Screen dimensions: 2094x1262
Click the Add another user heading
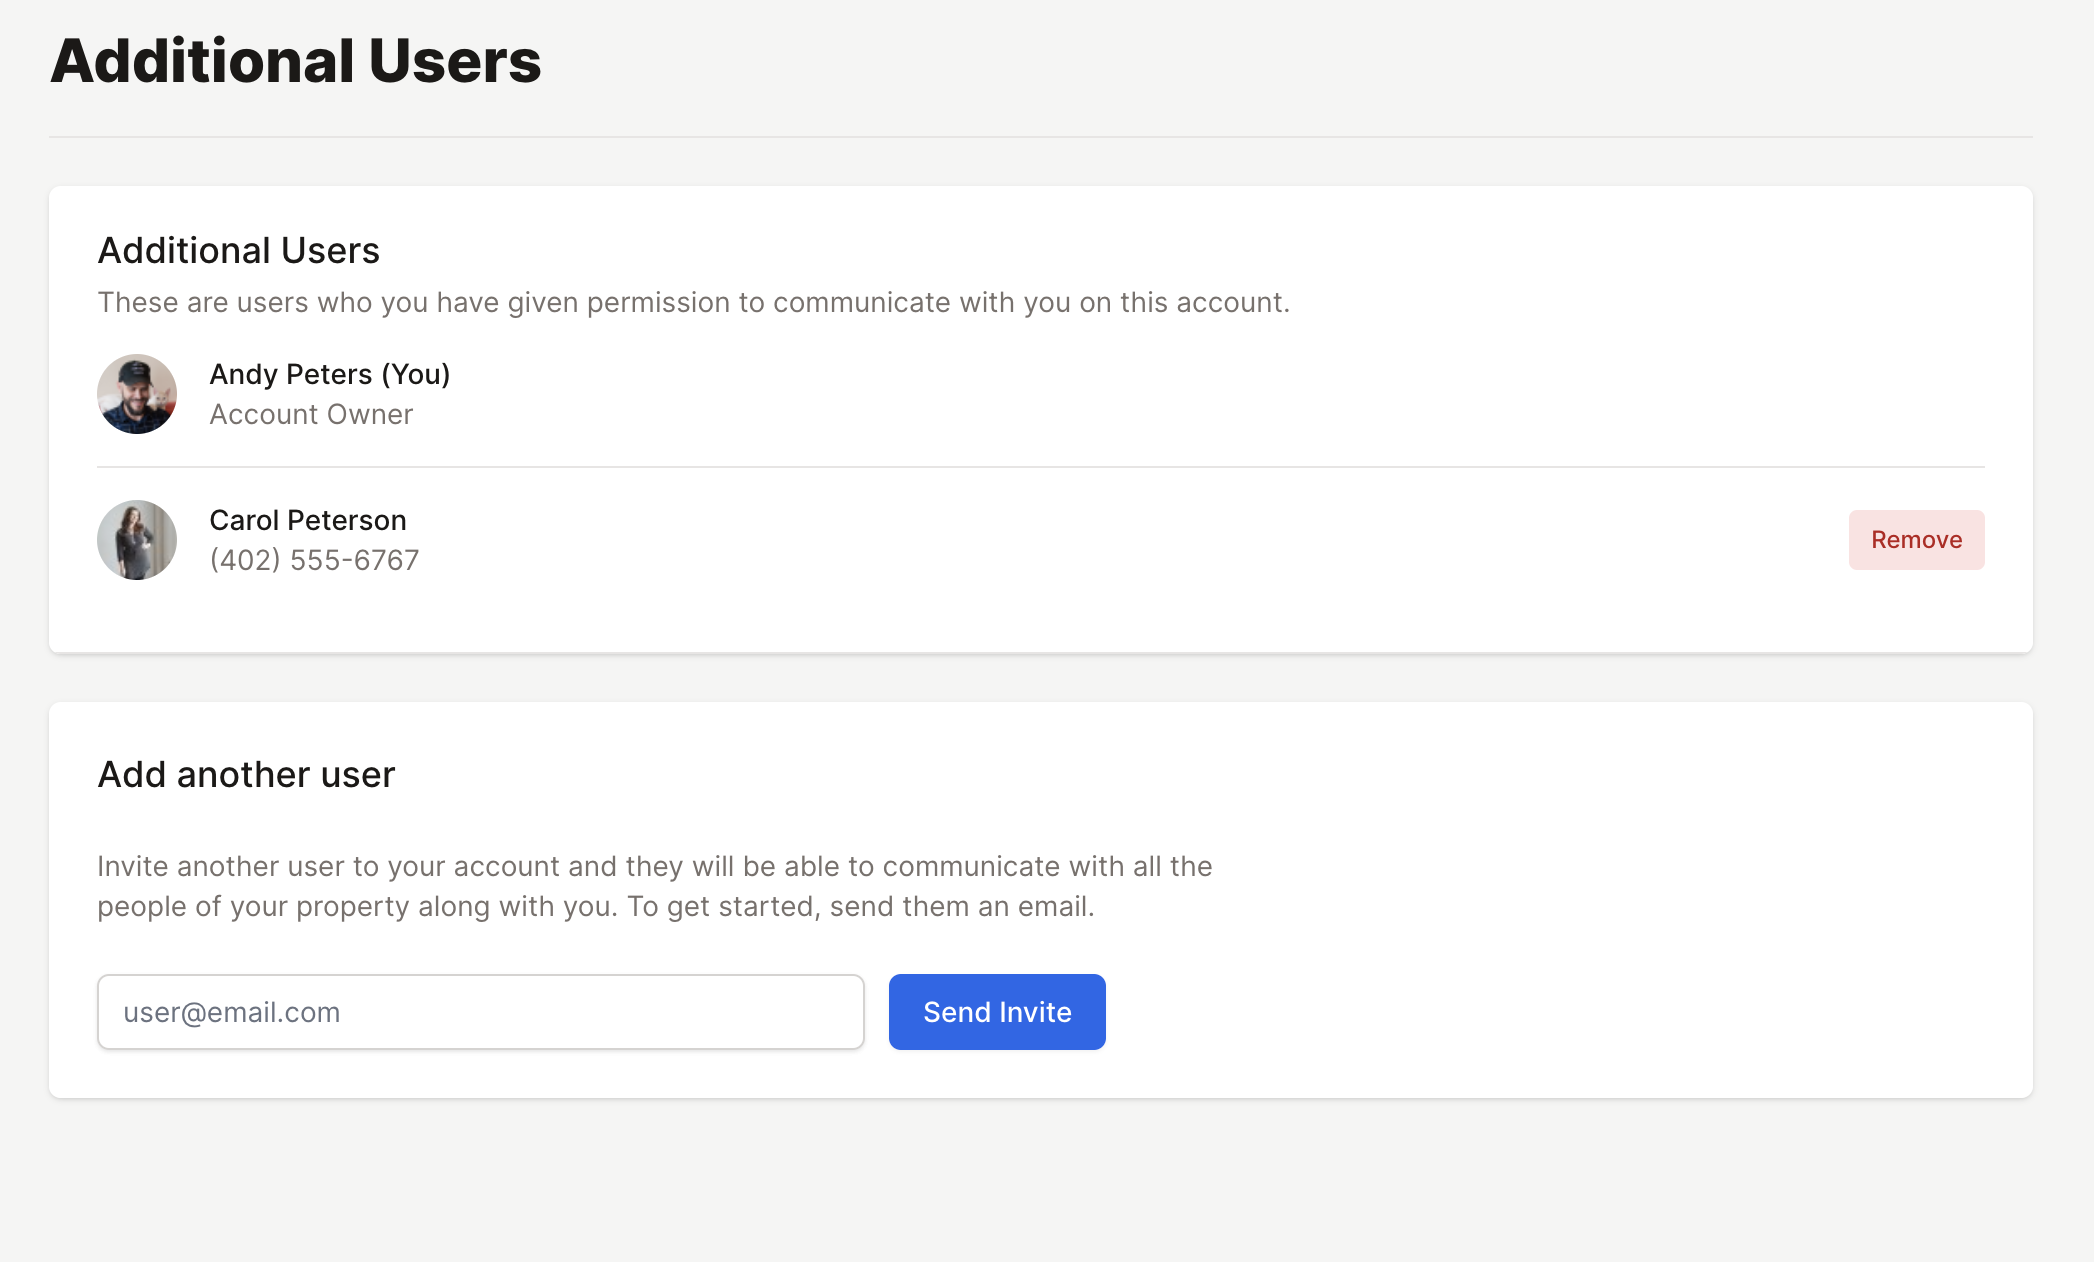coord(246,774)
